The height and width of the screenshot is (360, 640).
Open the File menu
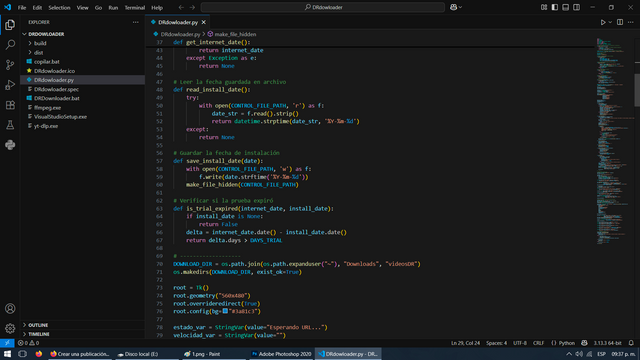click(22, 8)
